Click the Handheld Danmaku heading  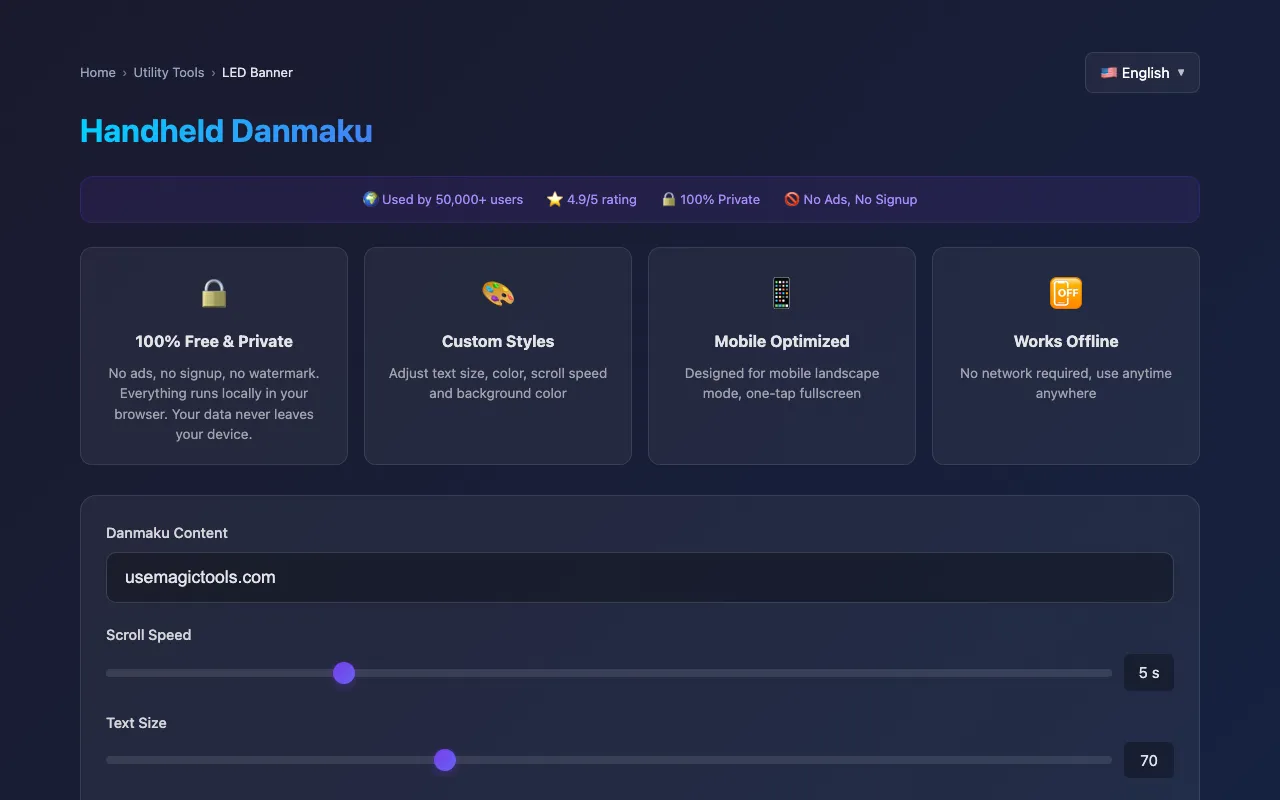(226, 131)
